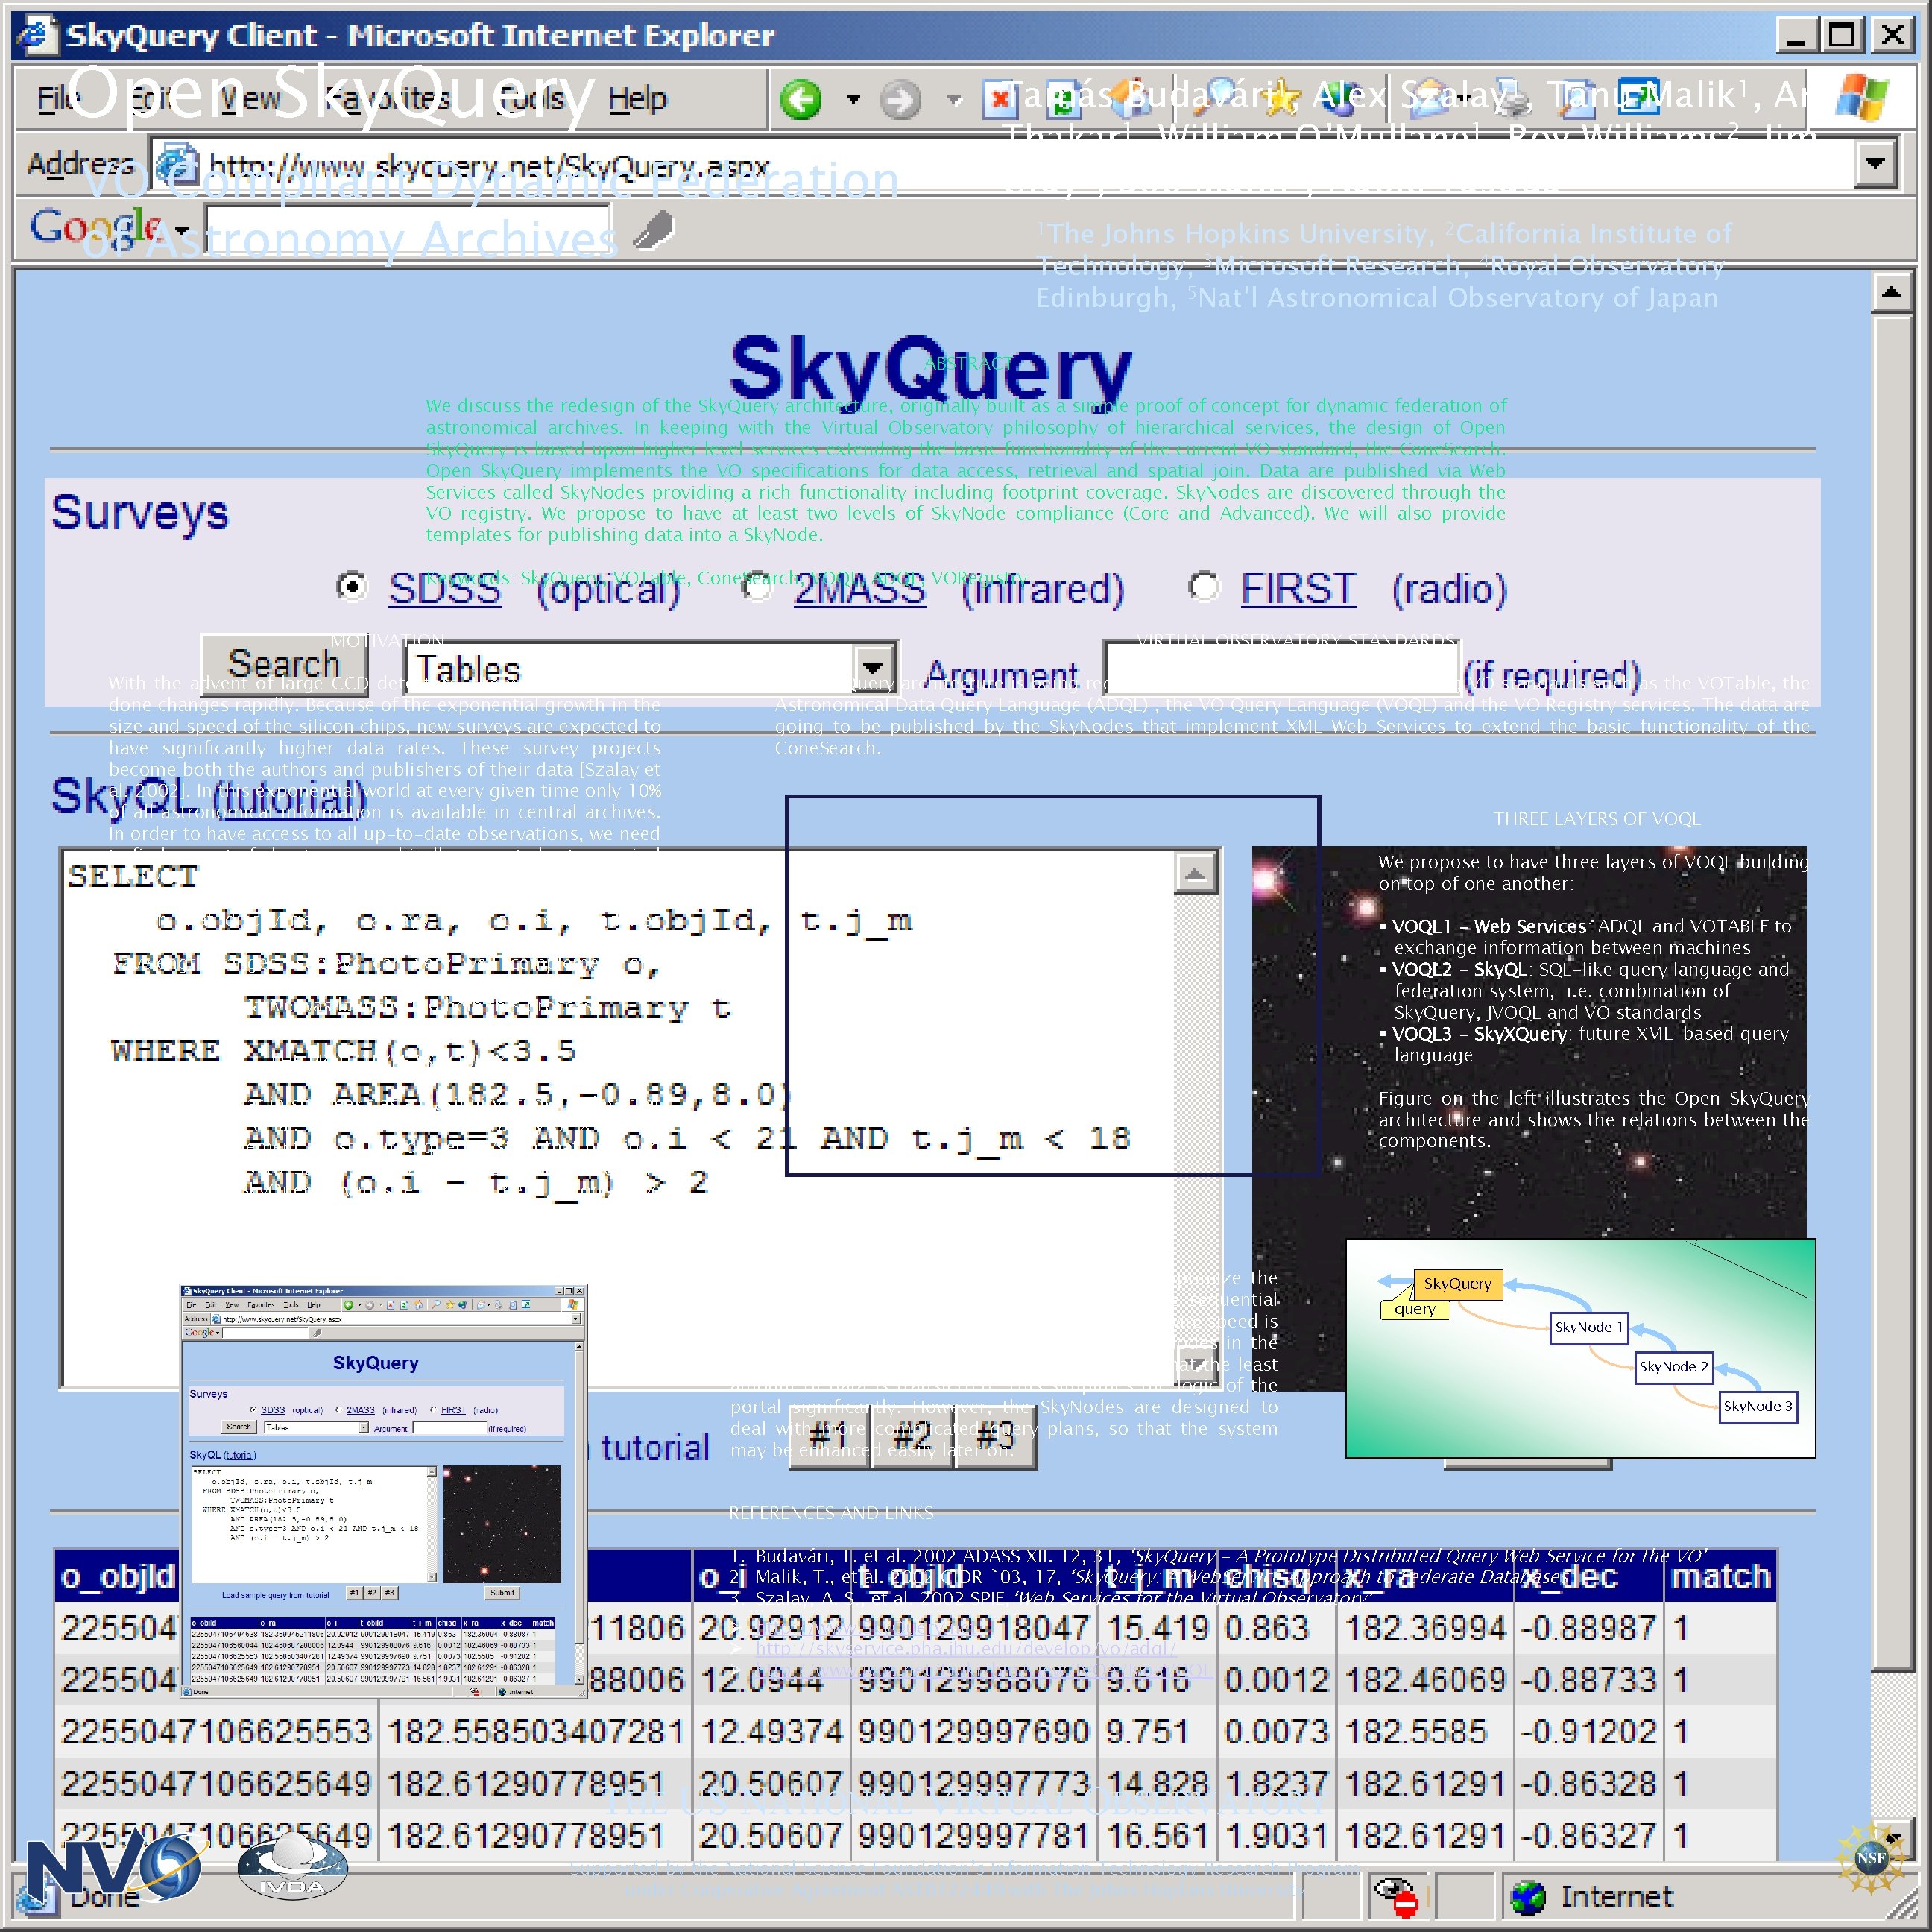Click the grey Forward arrow button
Image resolution: width=1932 pixels, height=1932 pixels.
pyautogui.click(x=900, y=99)
